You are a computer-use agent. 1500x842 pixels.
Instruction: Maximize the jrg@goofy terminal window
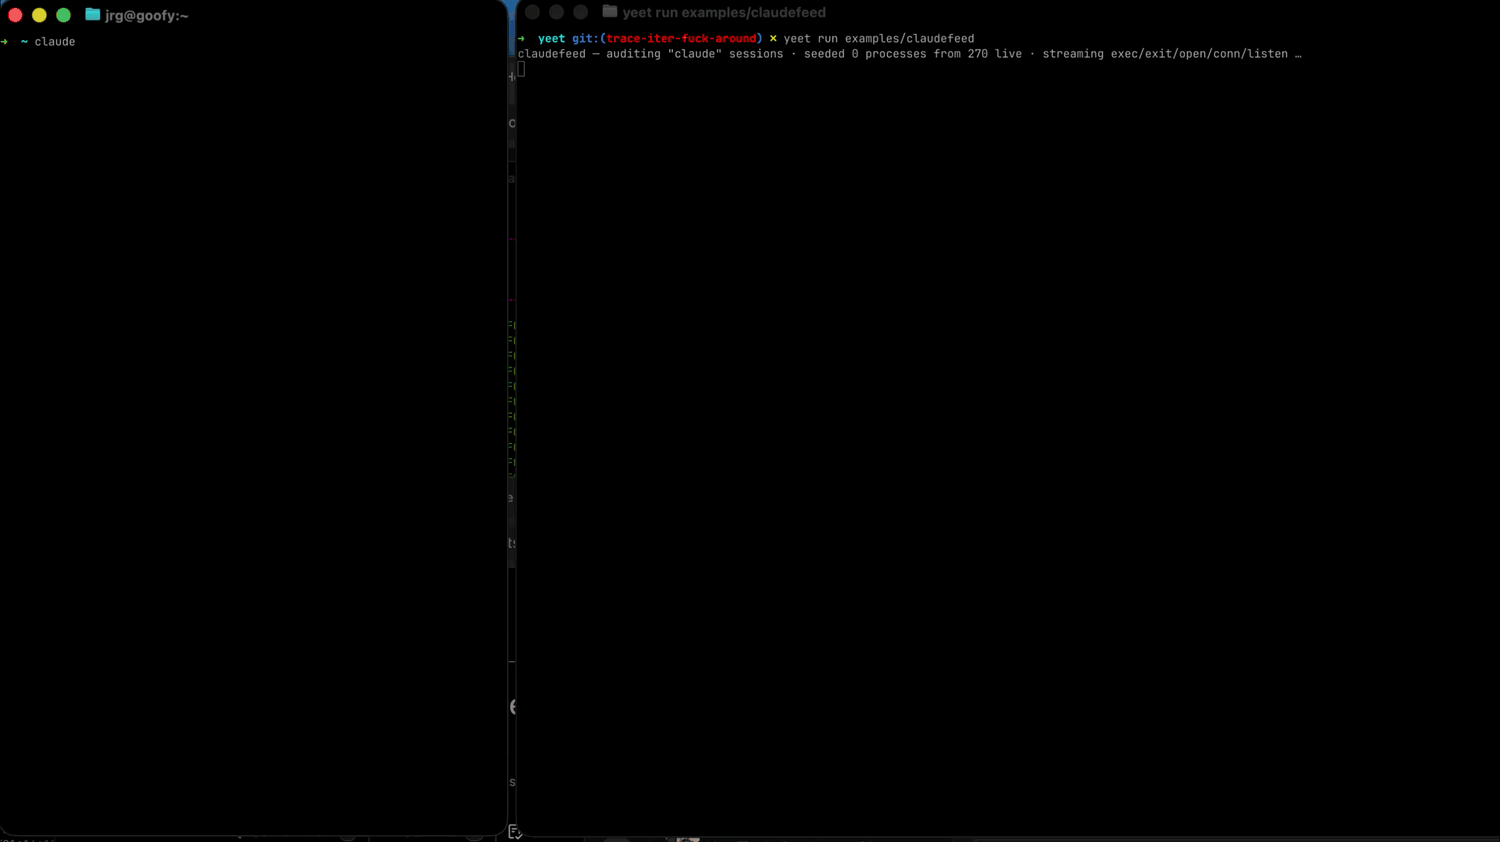pos(63,15)
